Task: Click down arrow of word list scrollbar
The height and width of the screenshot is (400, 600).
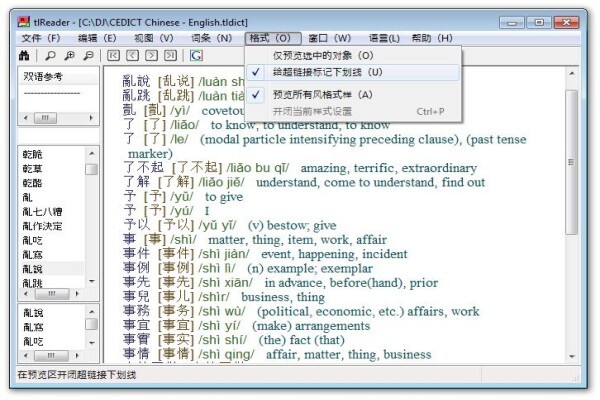Action: pos(92,282)
